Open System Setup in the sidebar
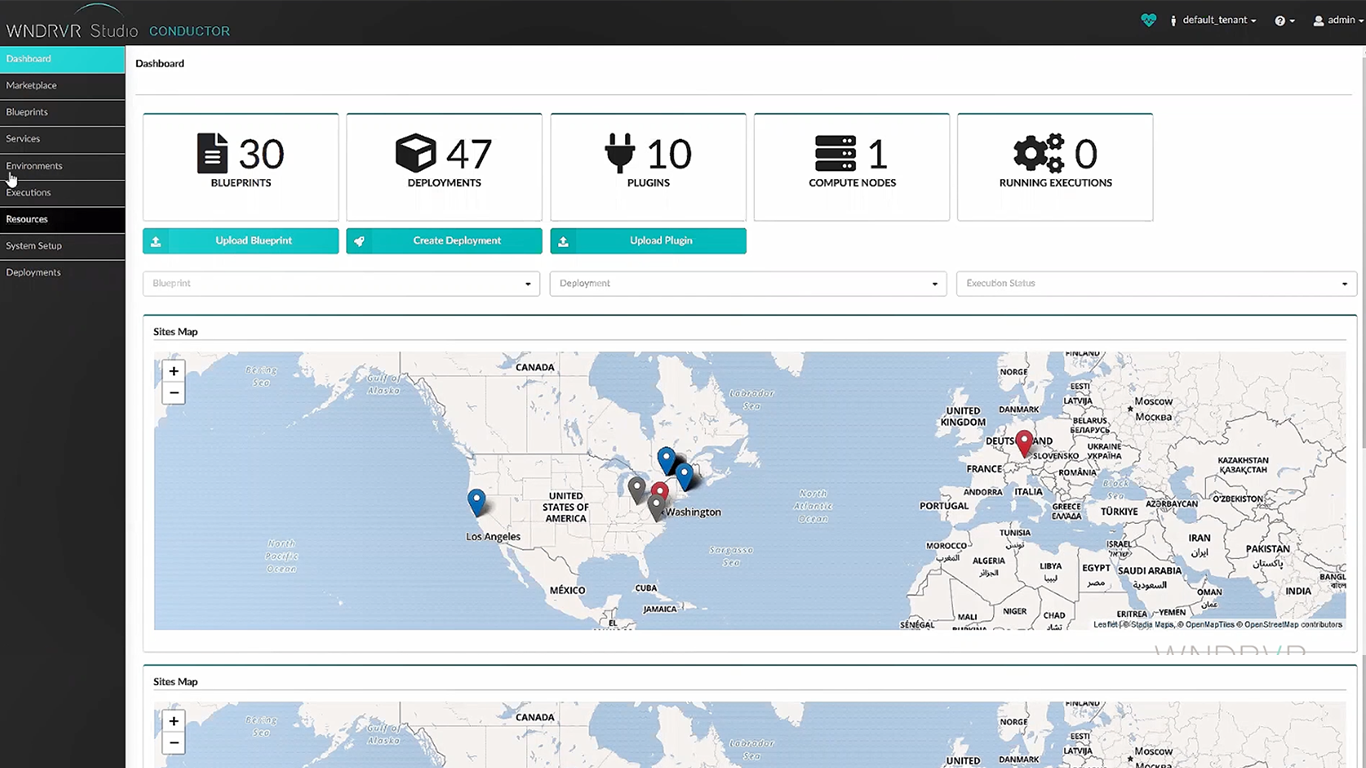This screenshot has width=1366, height=768. (62, 246)
